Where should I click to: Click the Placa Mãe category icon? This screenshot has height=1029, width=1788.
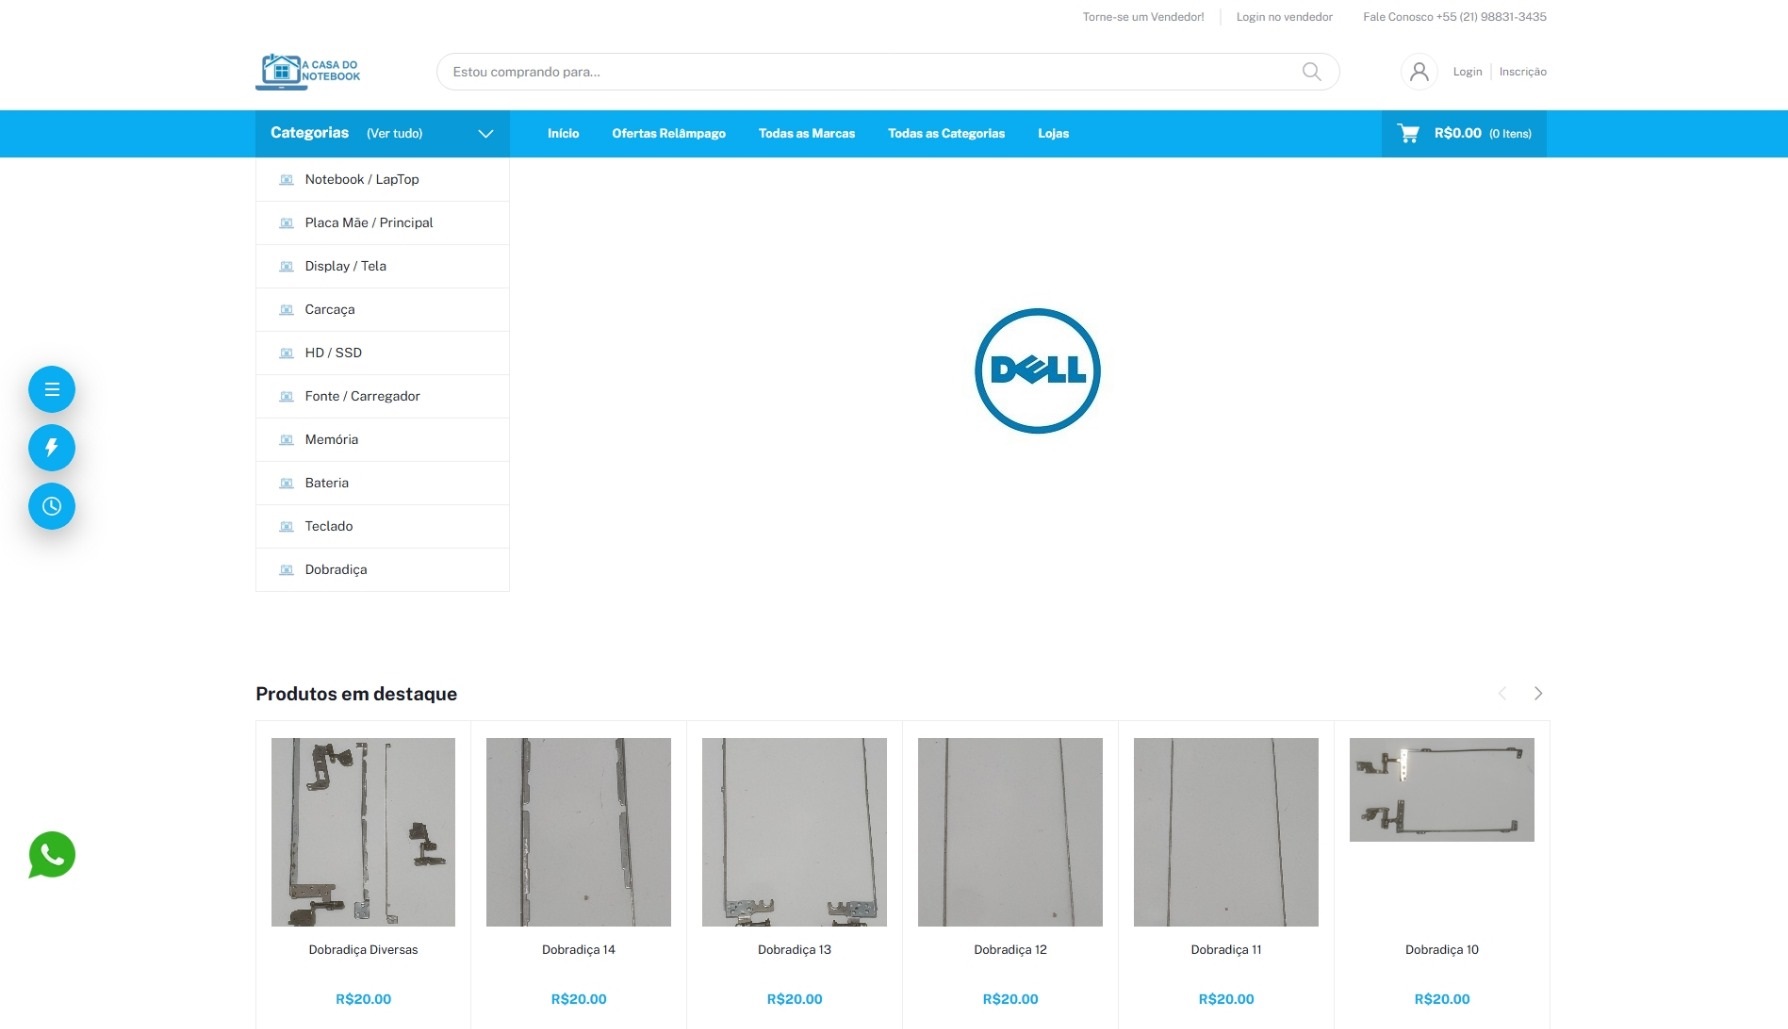[286, 223]
